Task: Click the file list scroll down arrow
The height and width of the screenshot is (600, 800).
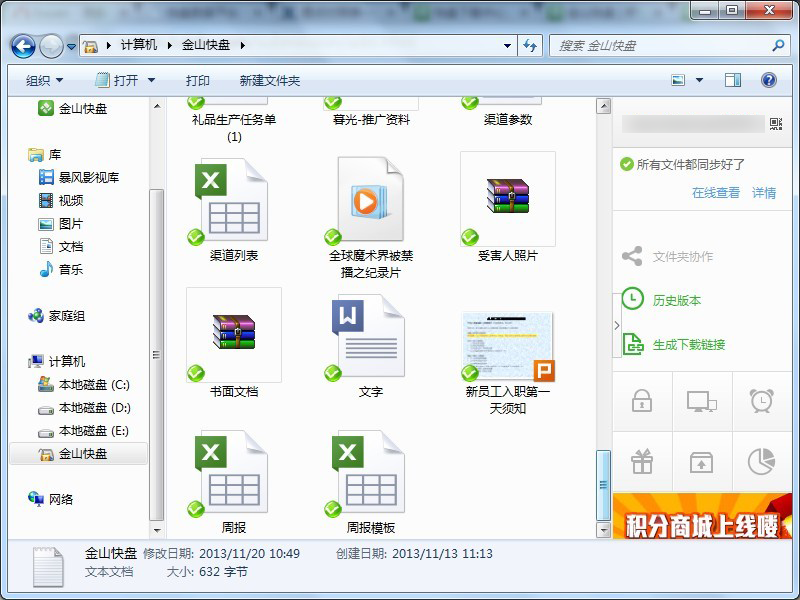Action: point(603,530)
